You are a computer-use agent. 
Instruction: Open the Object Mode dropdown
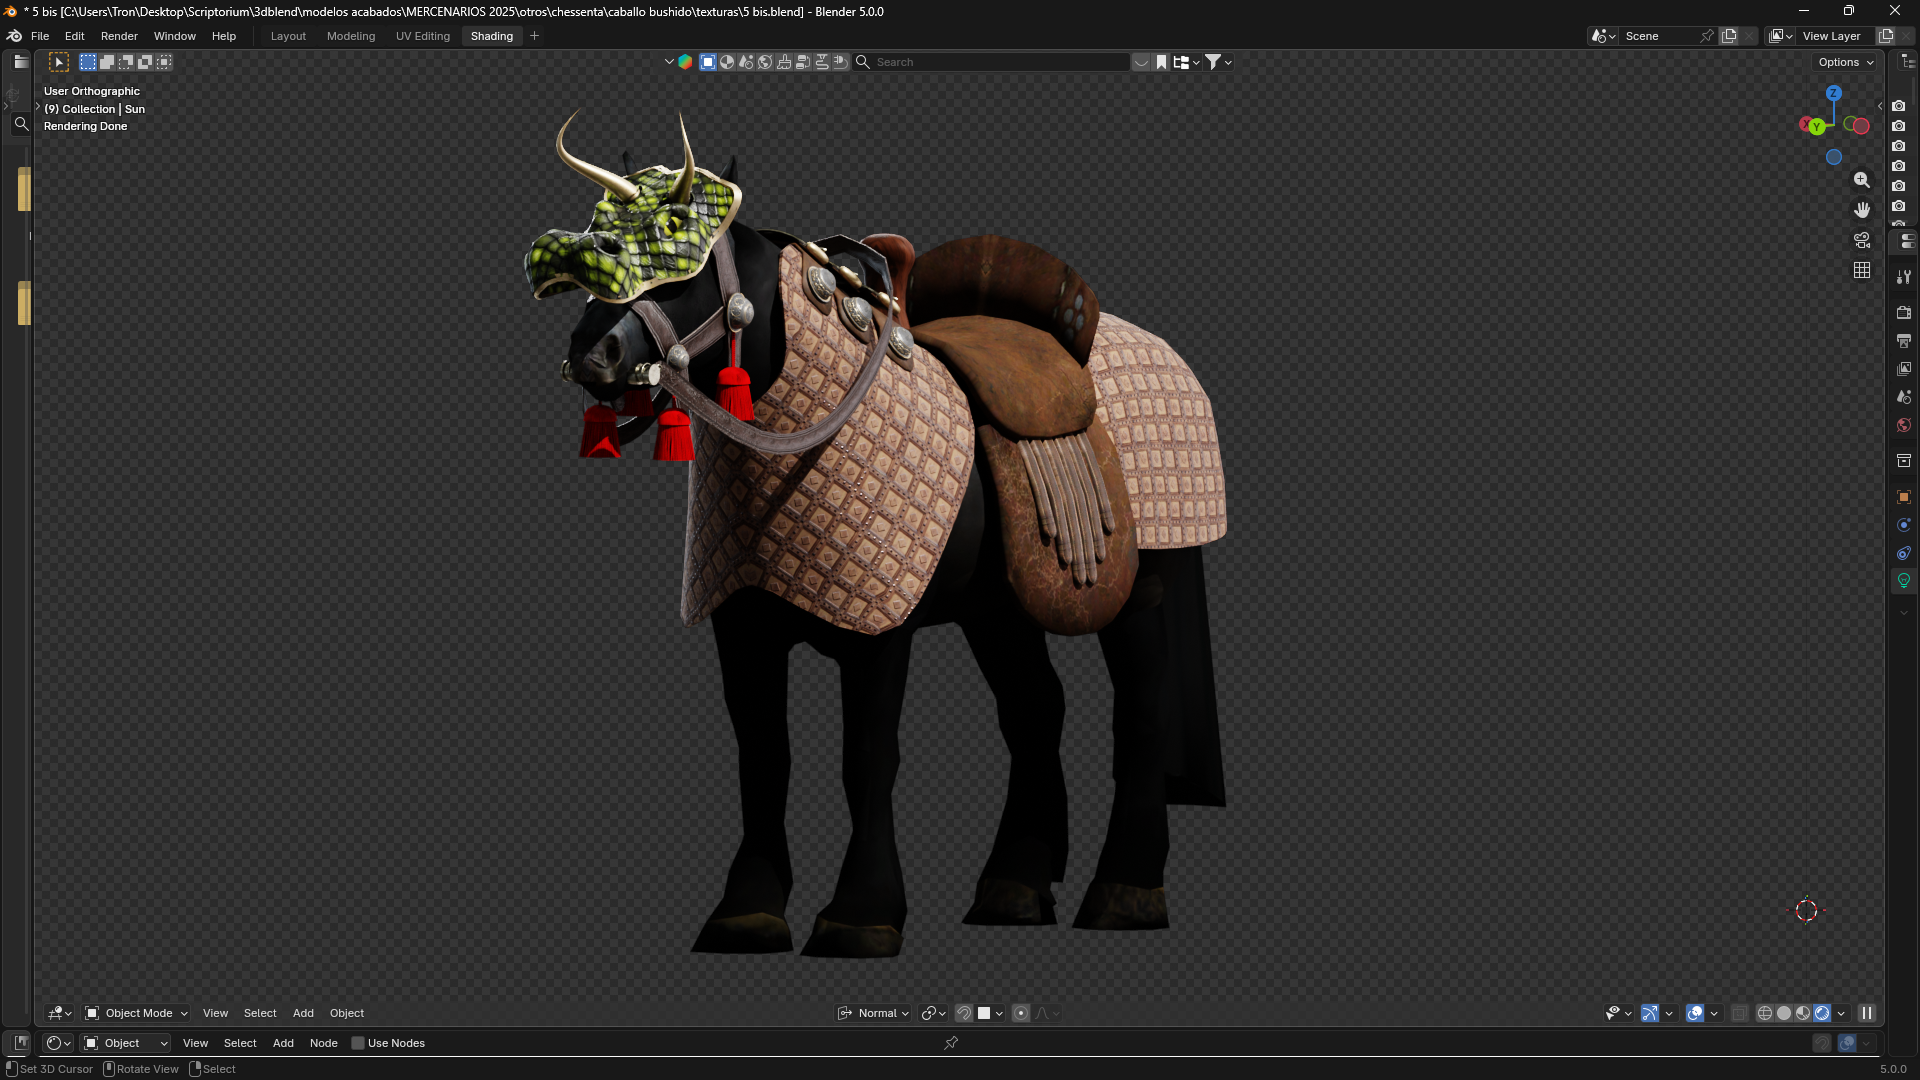coord(137,1013)
